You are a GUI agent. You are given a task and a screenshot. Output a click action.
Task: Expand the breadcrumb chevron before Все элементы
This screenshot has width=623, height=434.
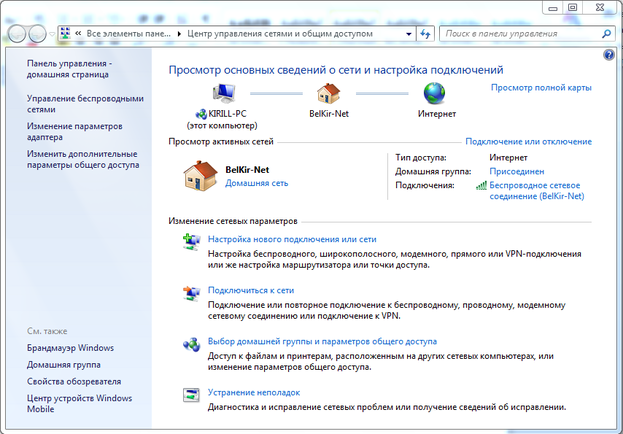78,34
